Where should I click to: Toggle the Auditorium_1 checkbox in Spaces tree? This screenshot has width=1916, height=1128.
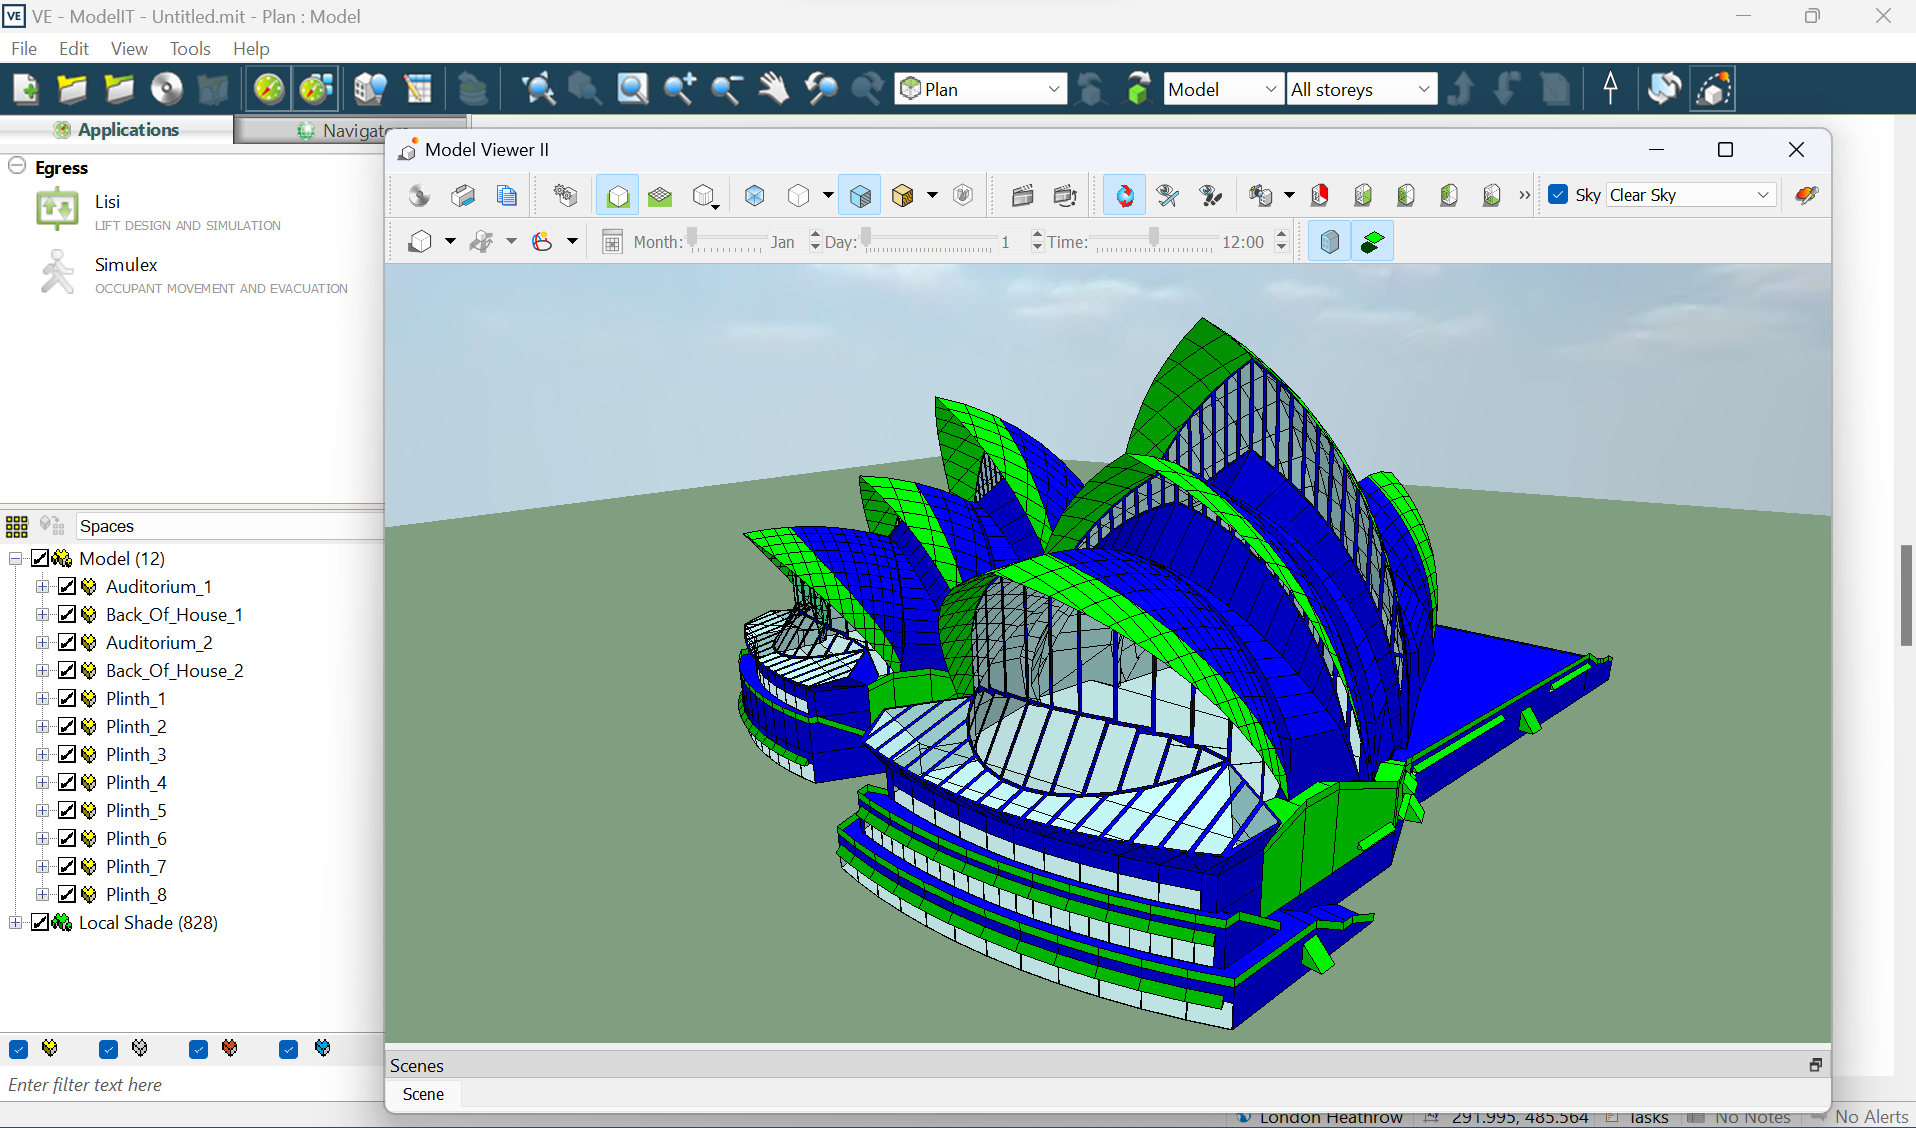point(68,587)
